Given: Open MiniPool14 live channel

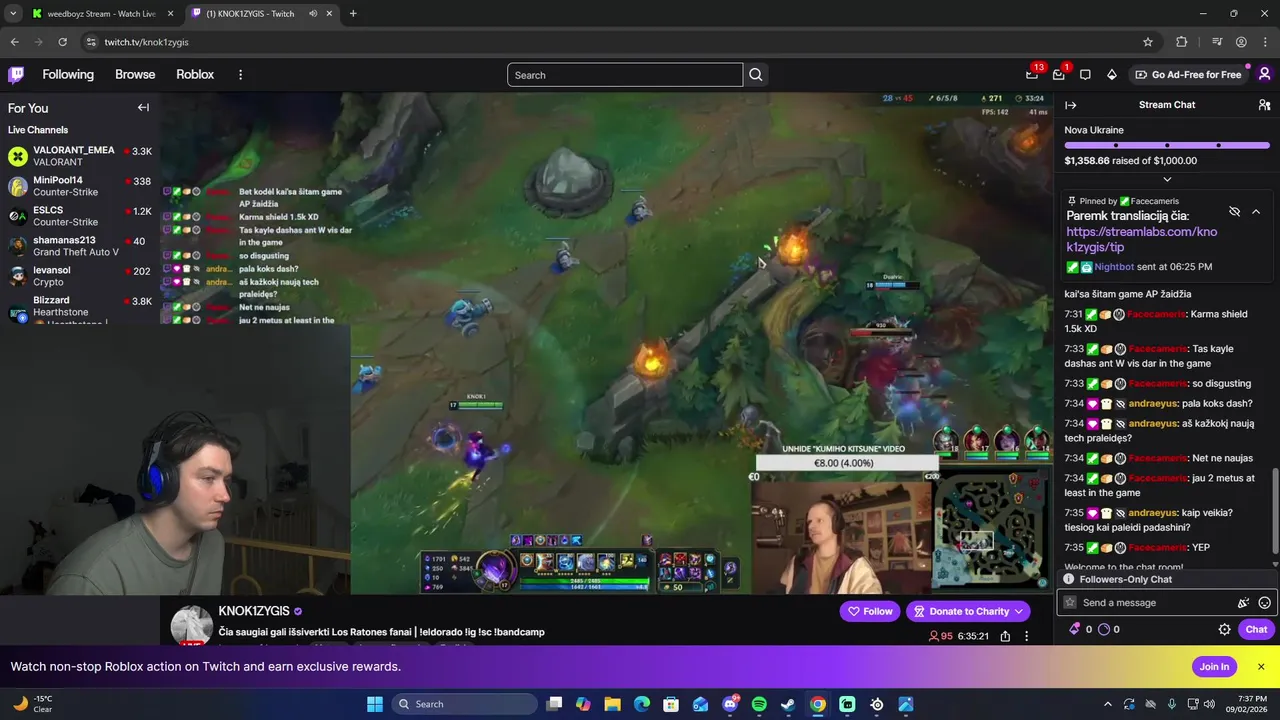Looking at the screenshot, I should tap(80, 186).
